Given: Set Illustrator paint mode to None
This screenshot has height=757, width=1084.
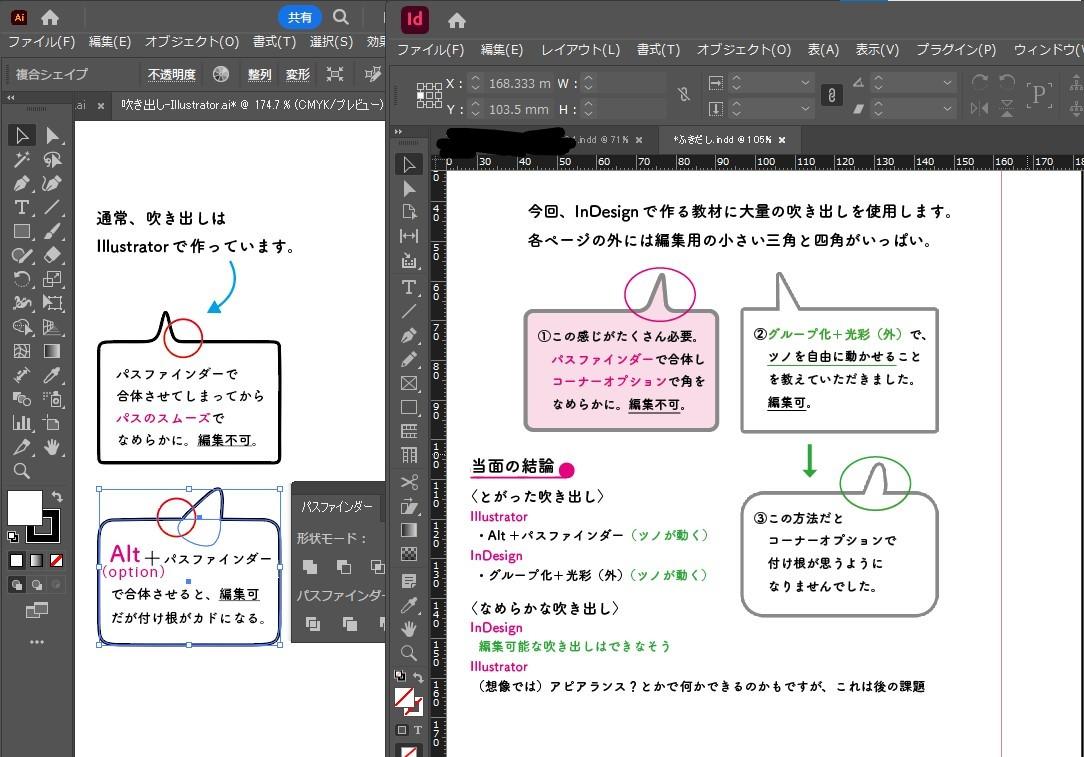Looking at the screenshot, I should tap(57, 561).
